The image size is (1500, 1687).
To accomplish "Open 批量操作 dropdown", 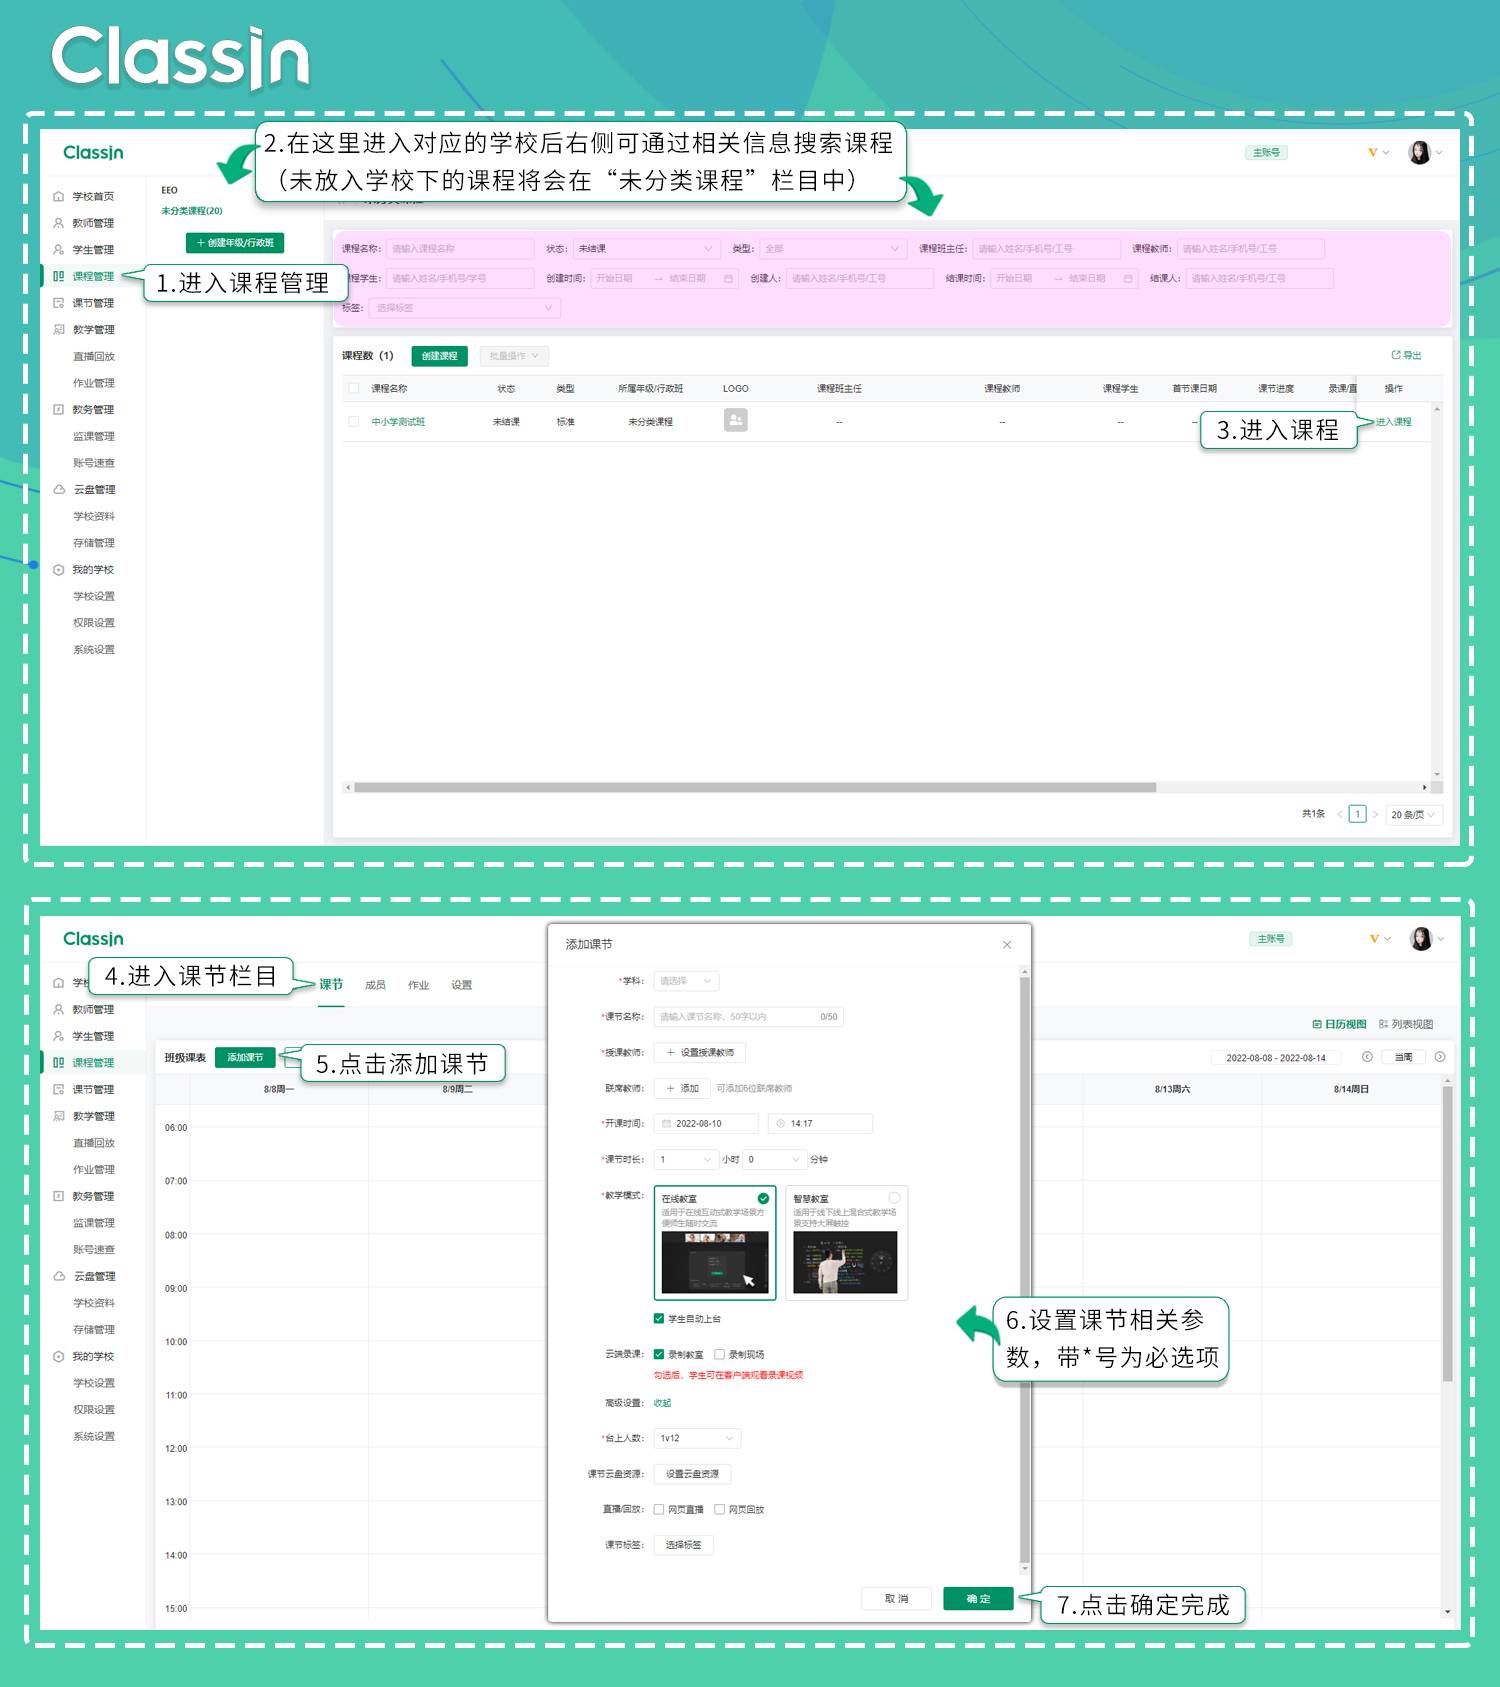I will coord(514,356).
